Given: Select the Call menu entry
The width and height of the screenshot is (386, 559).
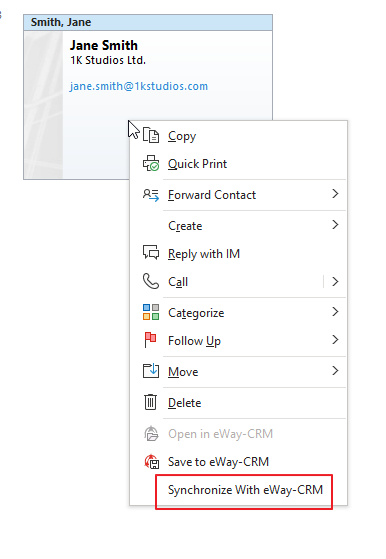Looking at the screenshot, I should pyautogui.click(x=238, y=282).
